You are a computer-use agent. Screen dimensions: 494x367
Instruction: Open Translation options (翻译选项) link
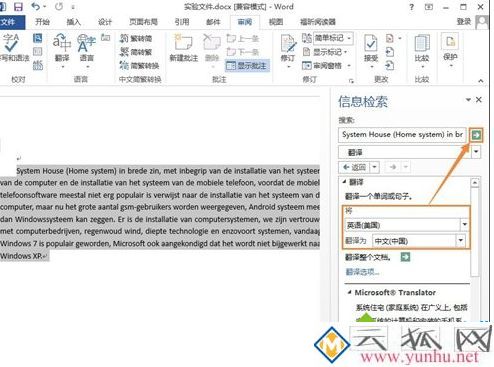[362, 272]
